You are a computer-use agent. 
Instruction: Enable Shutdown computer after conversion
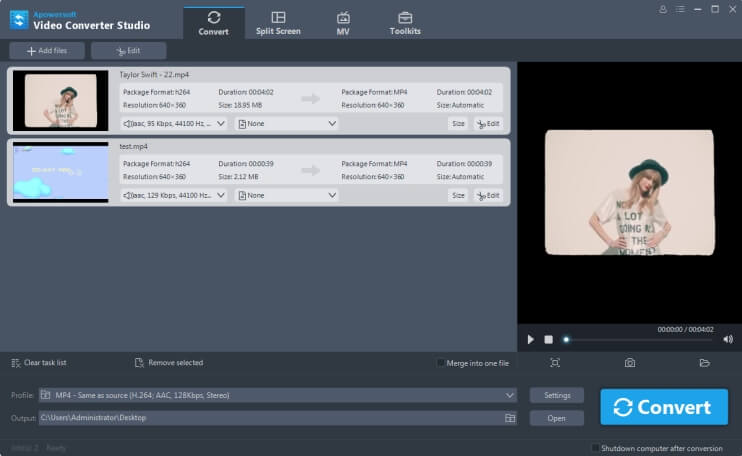[595, 447]
